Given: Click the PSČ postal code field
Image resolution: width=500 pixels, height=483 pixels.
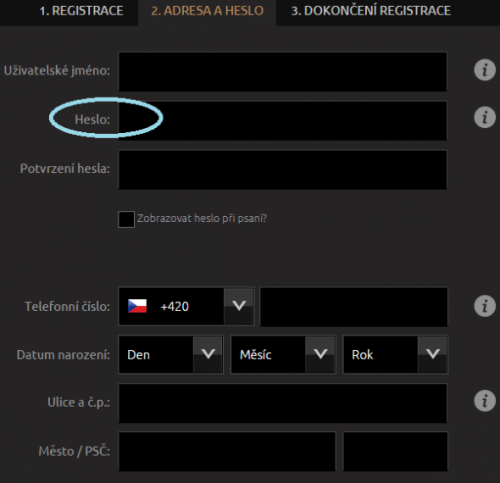Looking at the screenshot, I should [395, 451].
